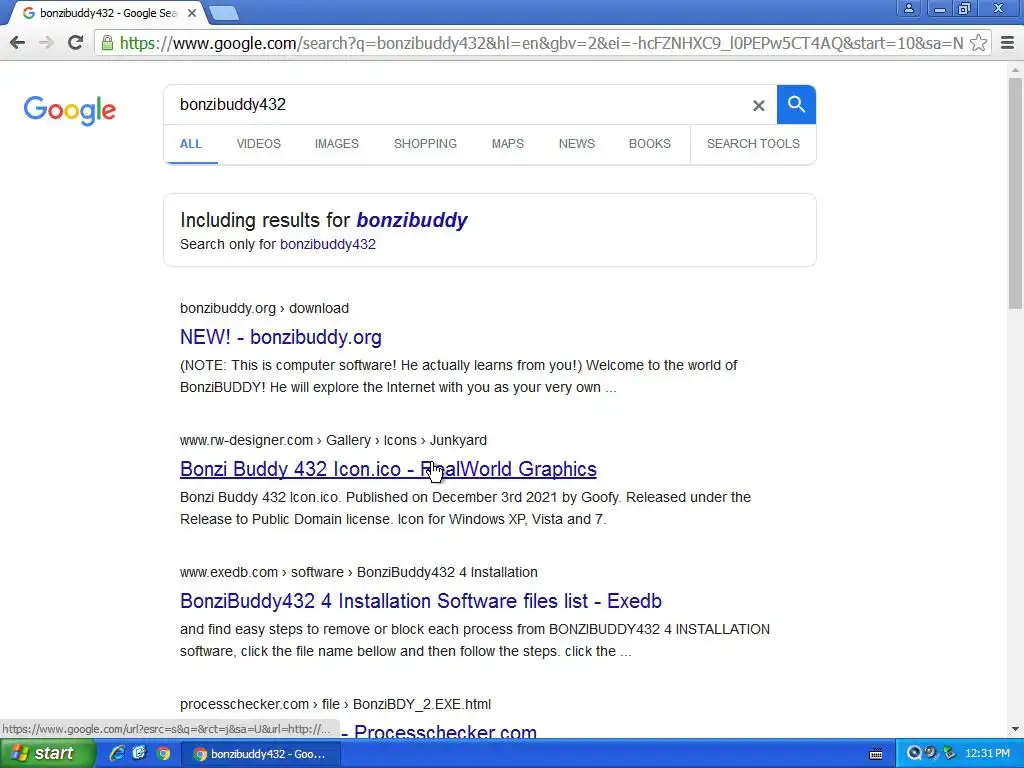Select the ALL results tab

tap(191, 144)
